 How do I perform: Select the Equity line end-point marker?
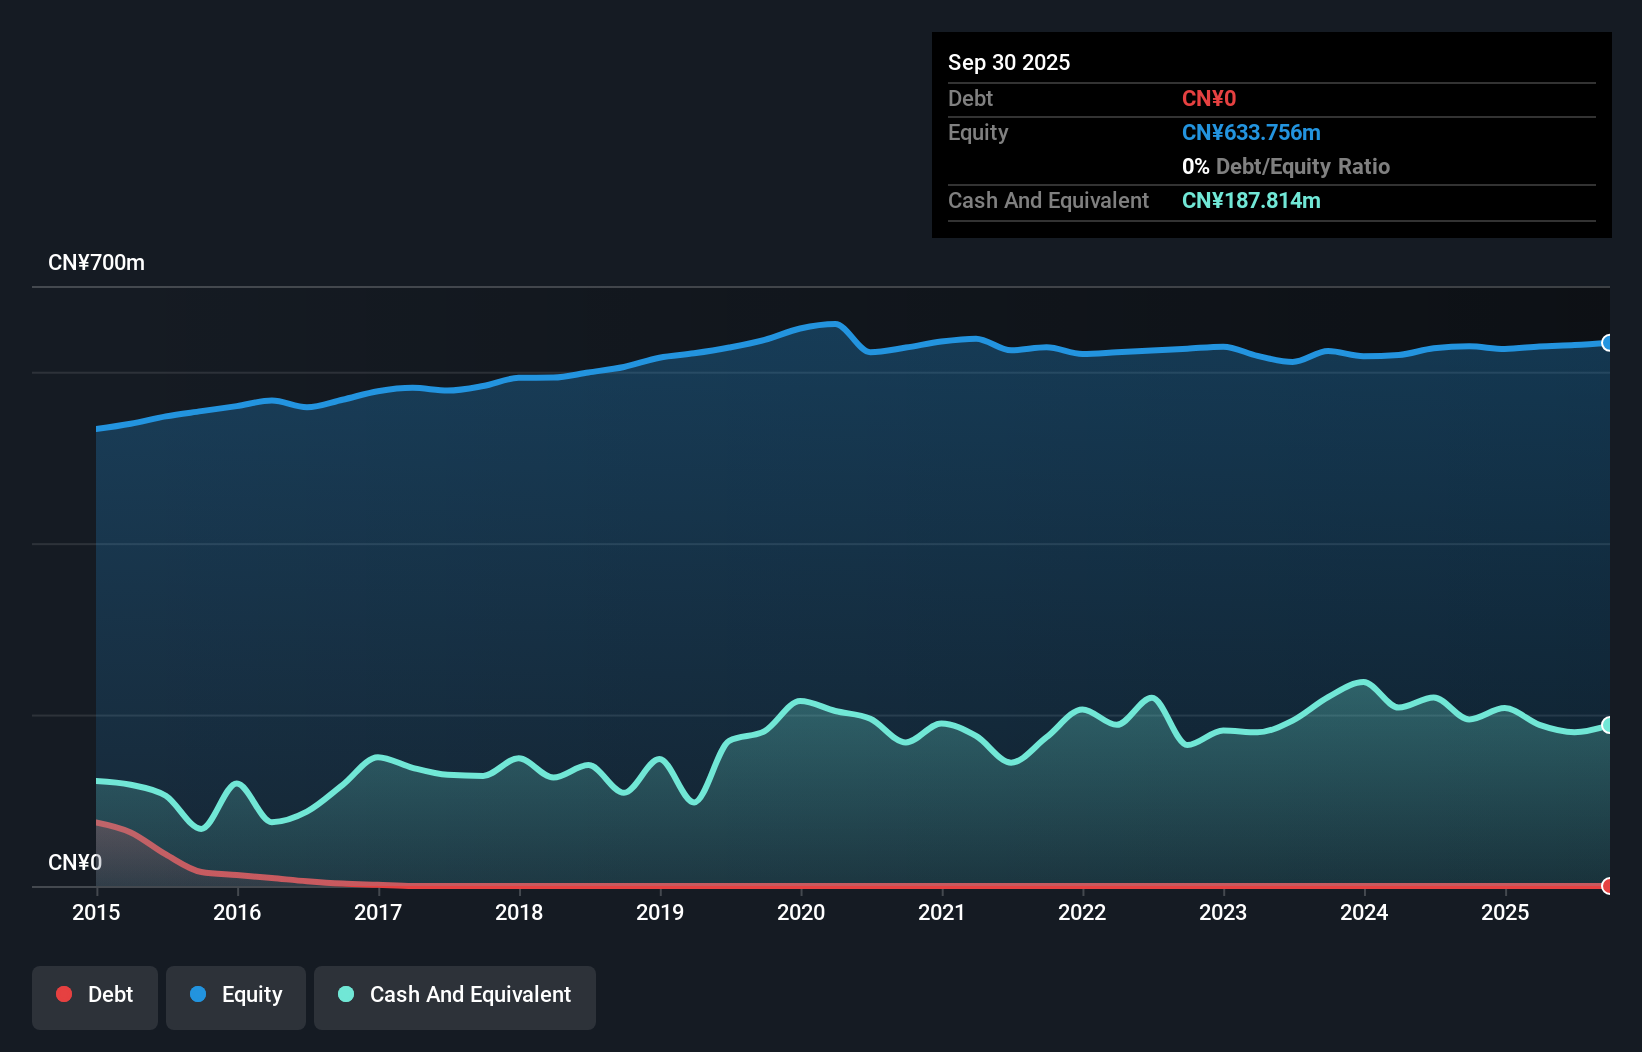(1607, 343)
